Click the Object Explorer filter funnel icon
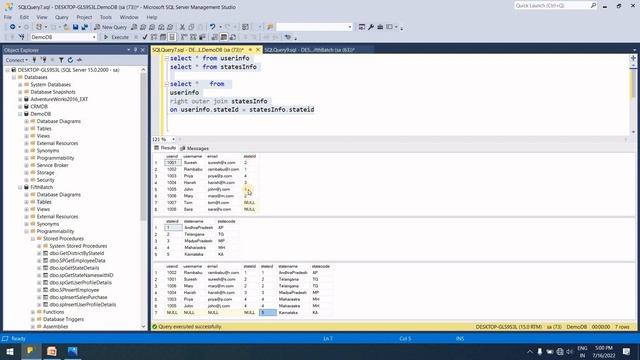The width and height of the screenshot is (640, 360). 61,60
